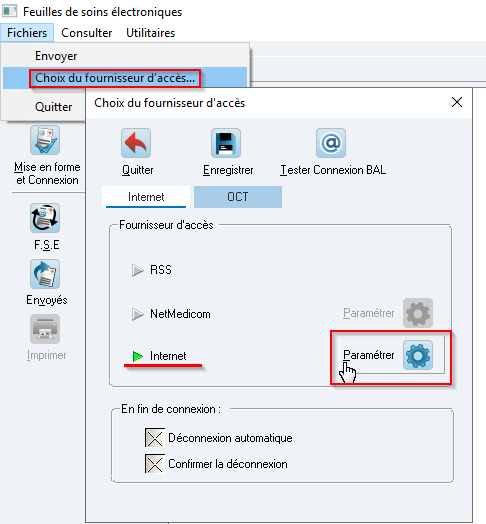
Task: Select the NetMedicom provider arrow
Action: (137, 314)
